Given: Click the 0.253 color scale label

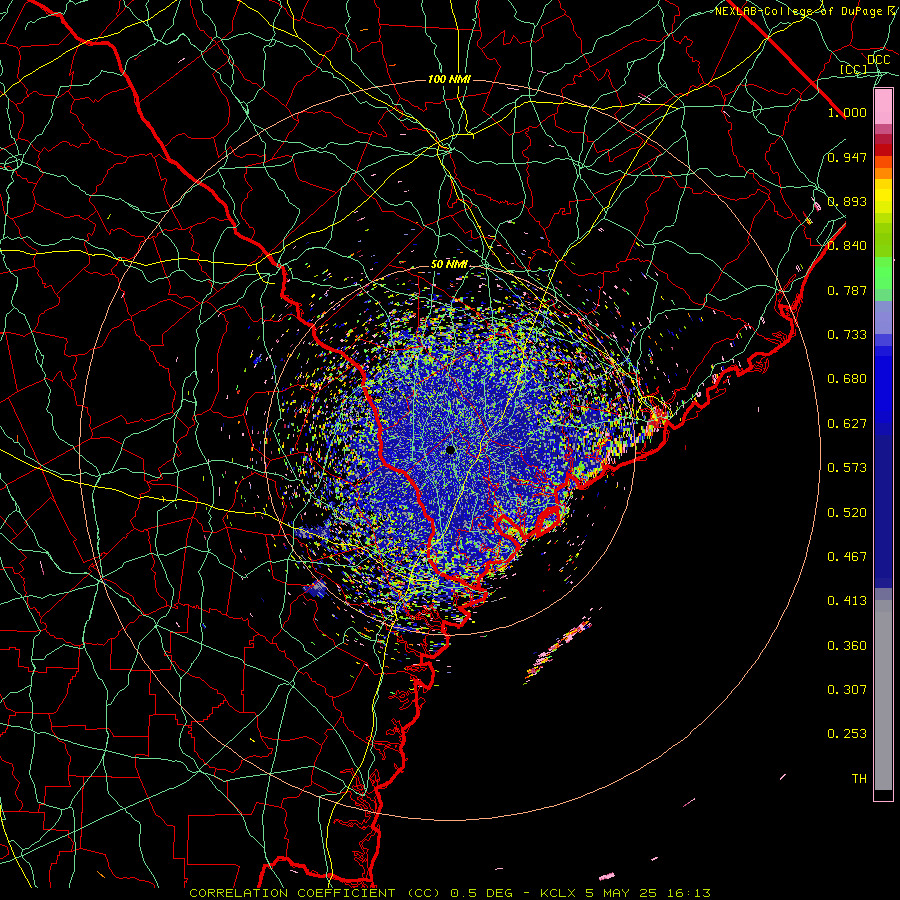Looking at the screenshot, I should point(847,734).
